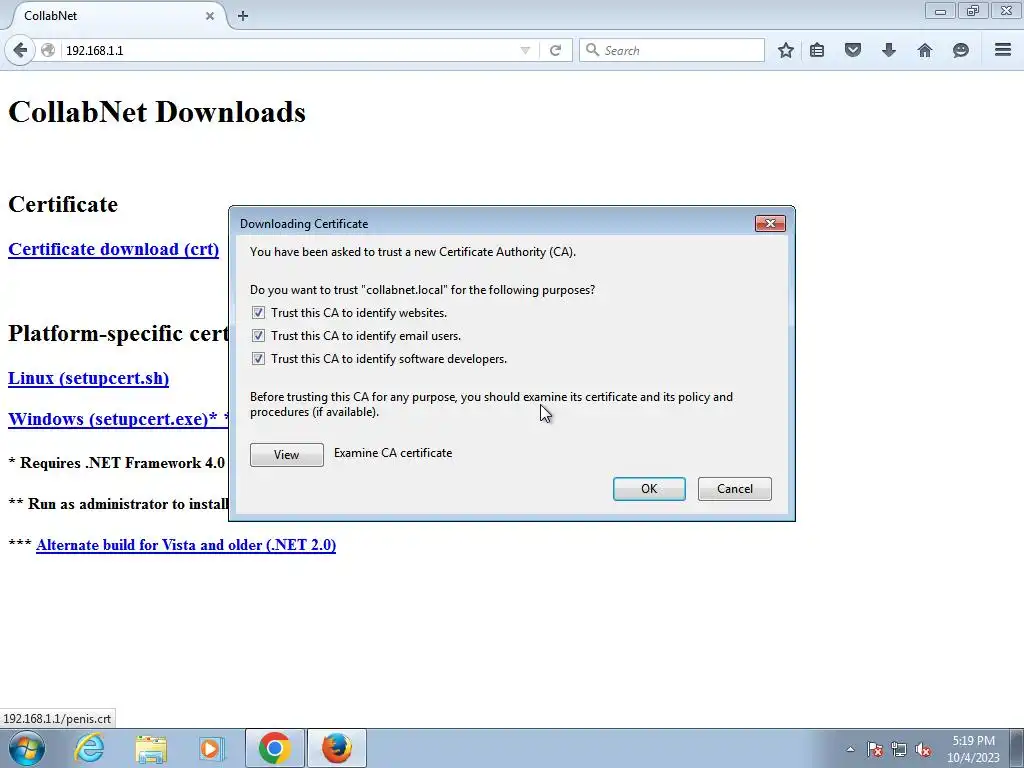Click the CollabNet Downloads heading
The image size is (1024, 768).
click(x=157, y=112)
